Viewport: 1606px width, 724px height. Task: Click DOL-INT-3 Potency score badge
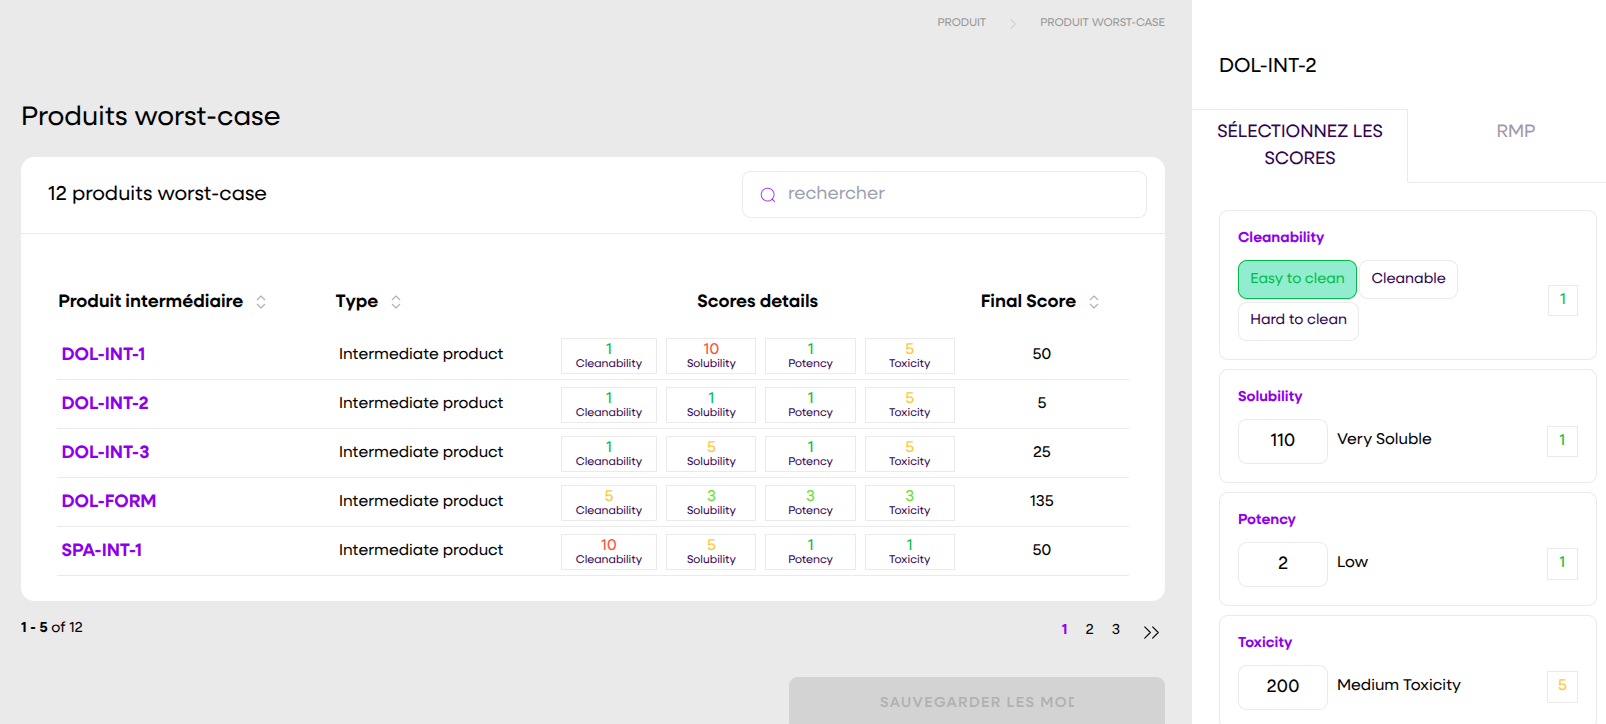[810, 454]
